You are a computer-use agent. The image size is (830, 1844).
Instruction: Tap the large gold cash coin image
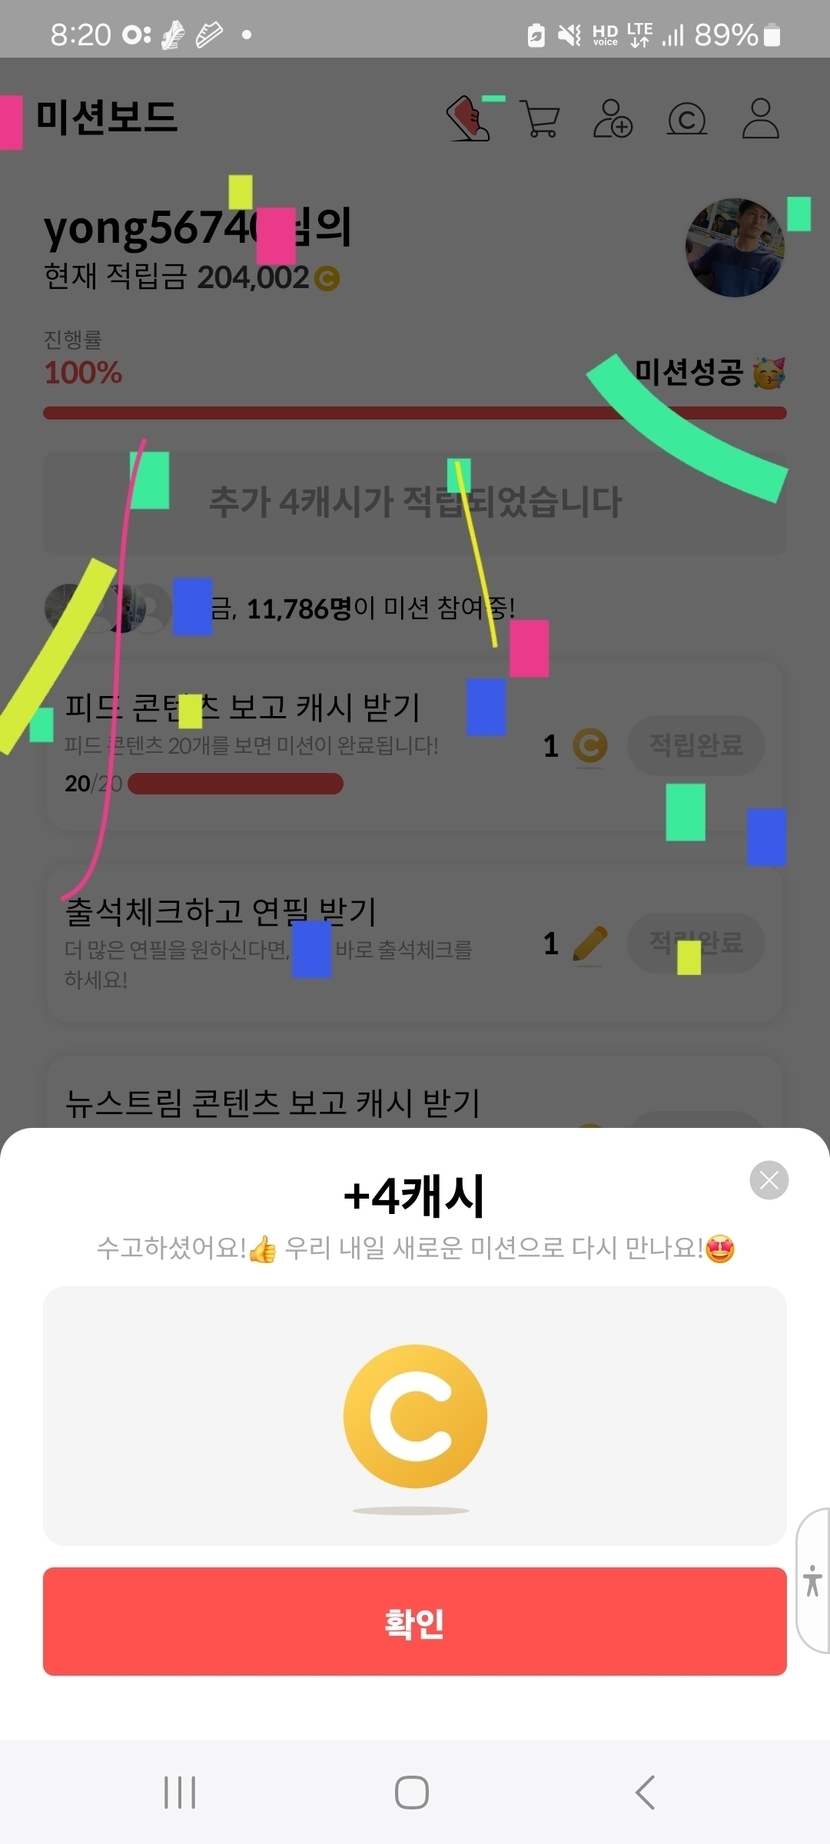[x=415, y=1416]
